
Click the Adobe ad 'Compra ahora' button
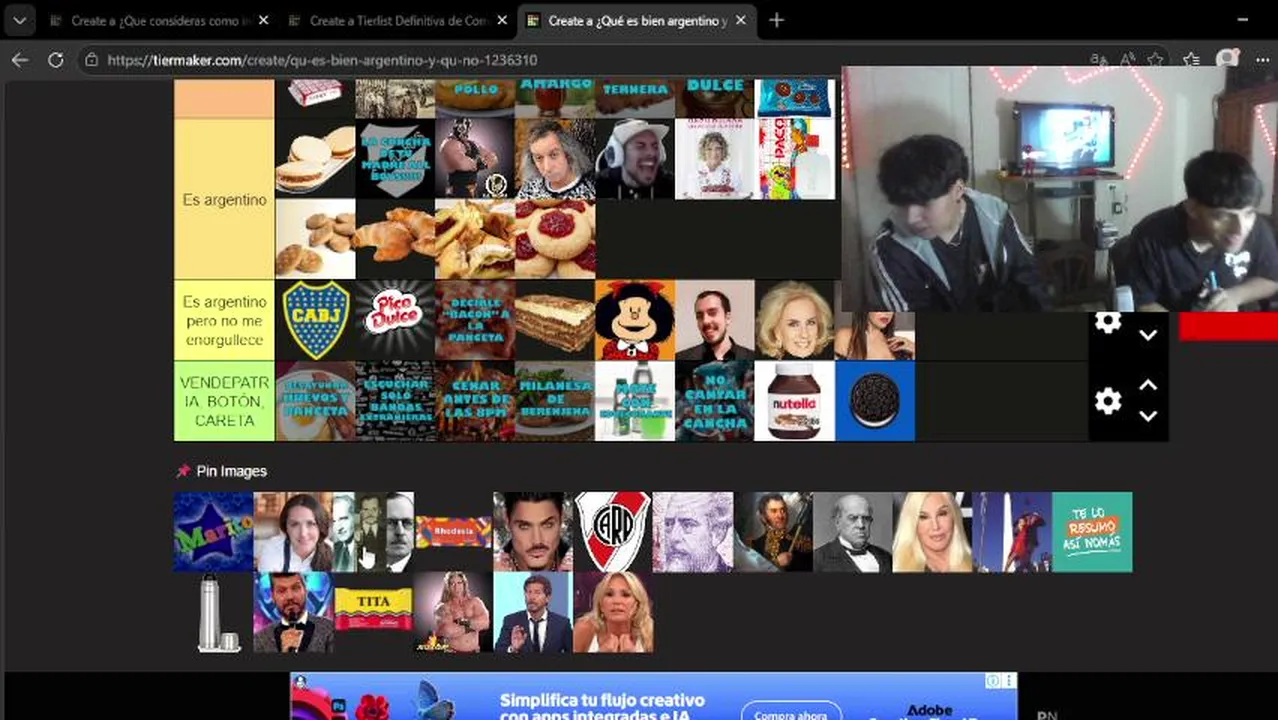(x=790, y=713)
